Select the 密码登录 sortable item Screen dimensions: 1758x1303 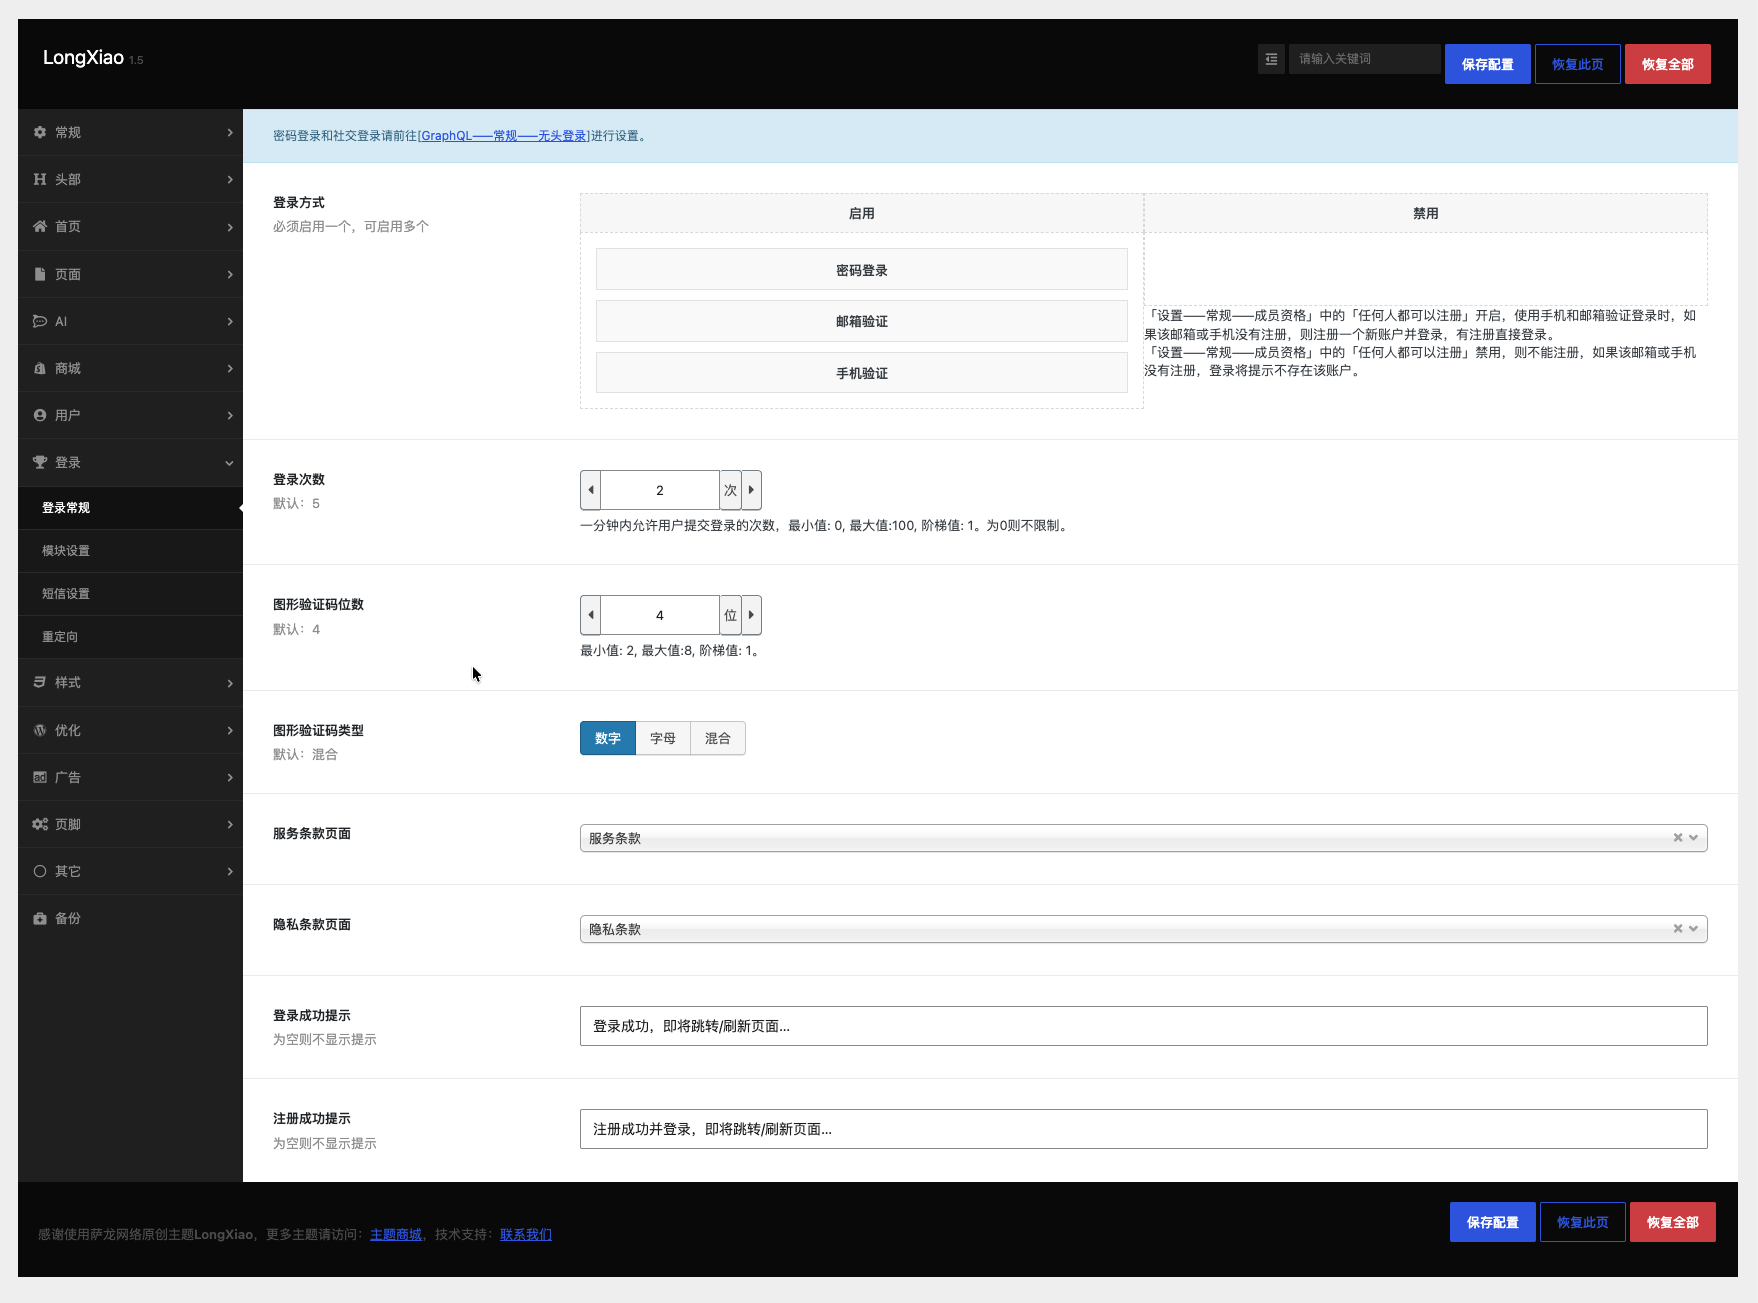pyautogui.click(x=861, y=270)
